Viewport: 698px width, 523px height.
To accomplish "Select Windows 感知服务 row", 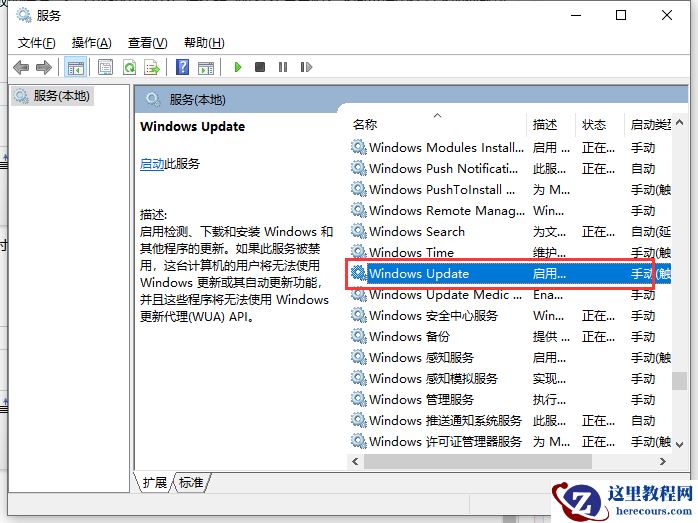I will 510,357.
